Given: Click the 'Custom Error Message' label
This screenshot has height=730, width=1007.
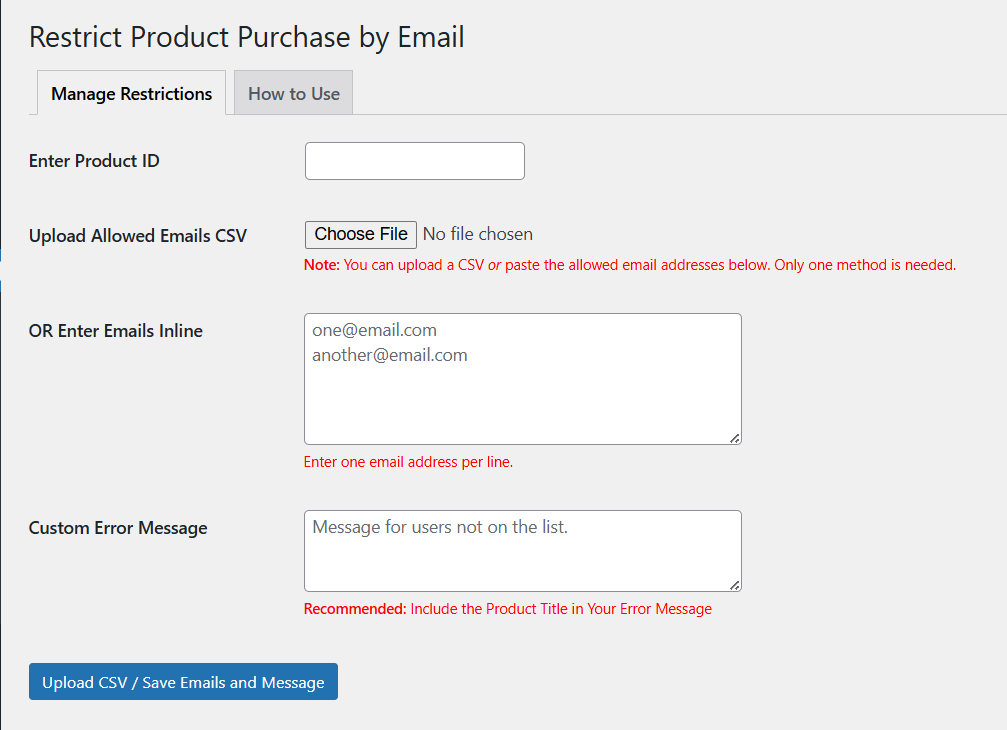Looking at the screenshot, I should pos(118,528).
